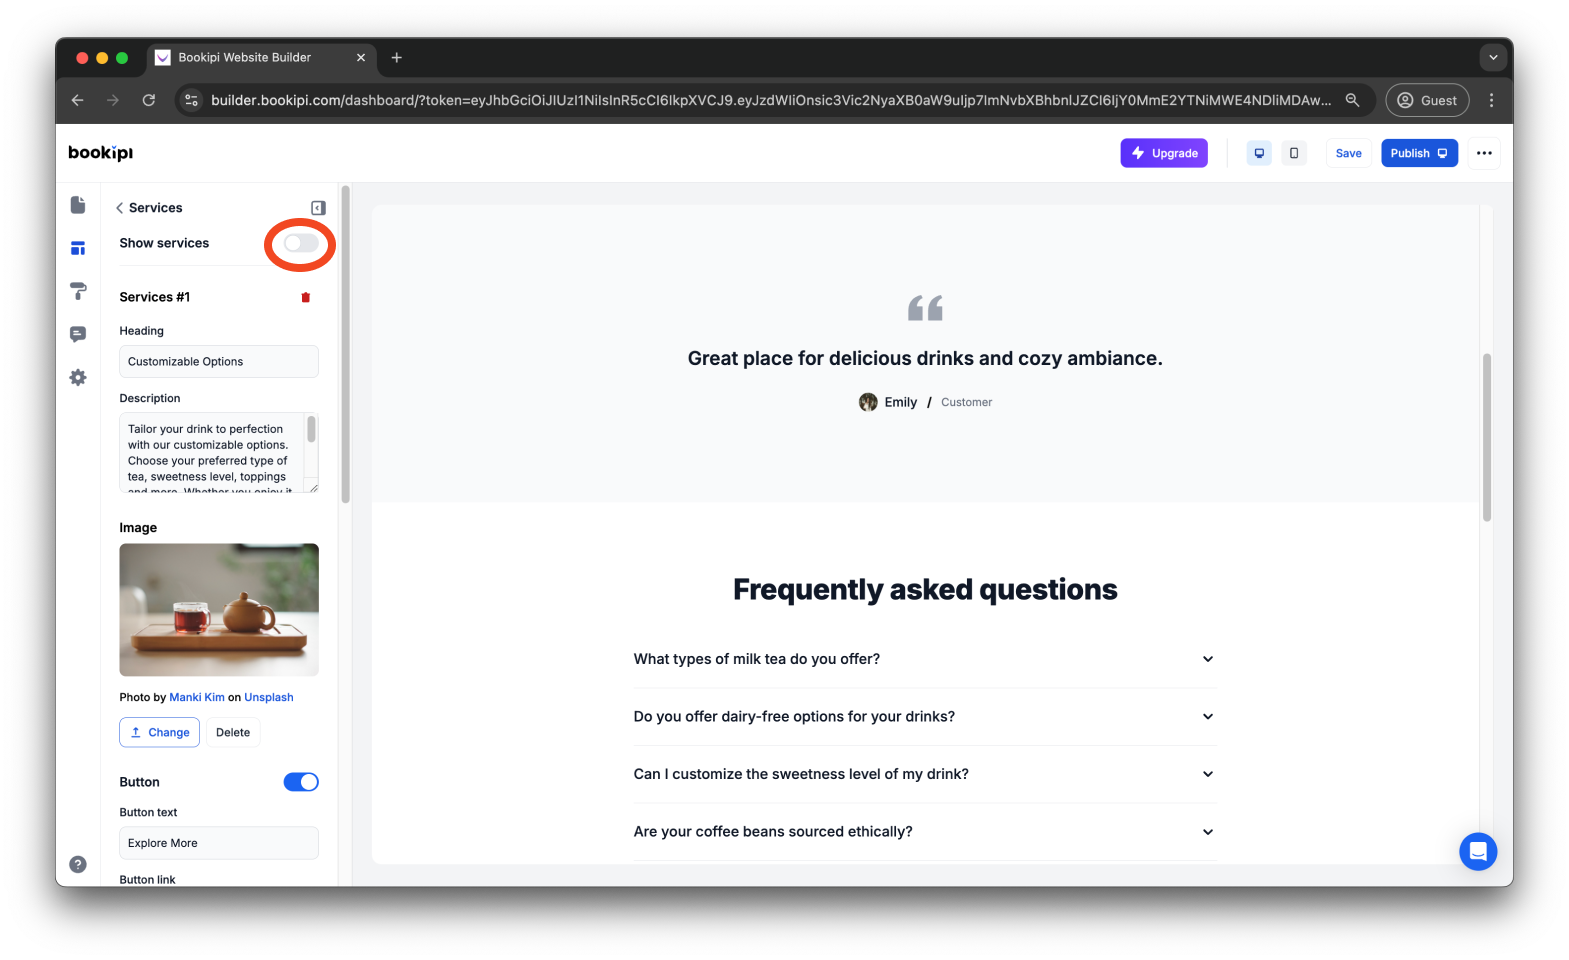Select the Bookipi Website Builder browser tab
The image size is (1569, 960).
coord(243,57)
